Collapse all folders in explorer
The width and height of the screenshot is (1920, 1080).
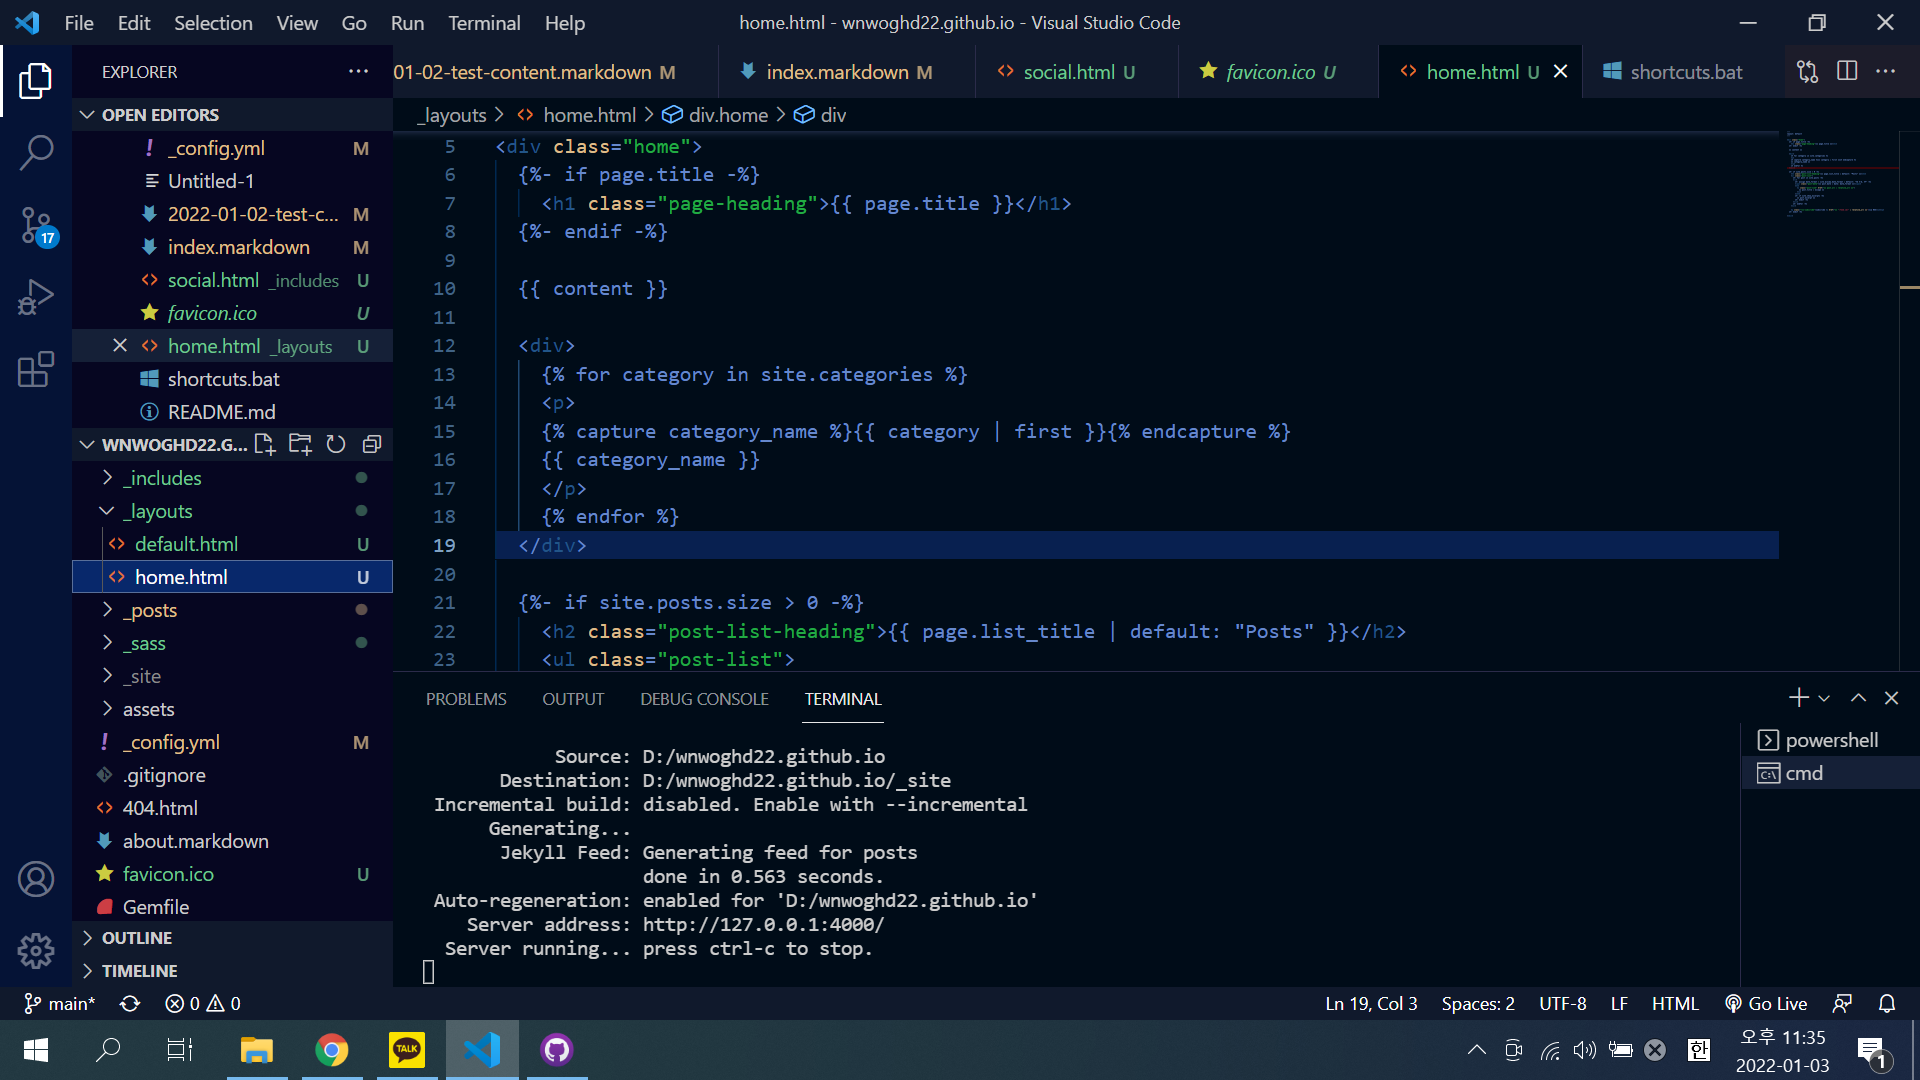click(x=372, y=444)
